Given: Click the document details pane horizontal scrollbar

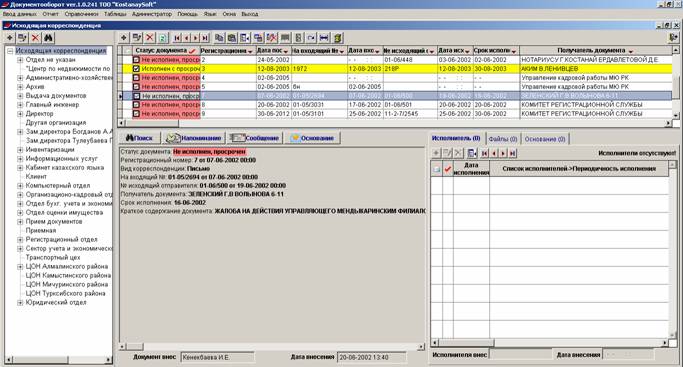Looking at the screenshot, I should click(x=272, y=347).
